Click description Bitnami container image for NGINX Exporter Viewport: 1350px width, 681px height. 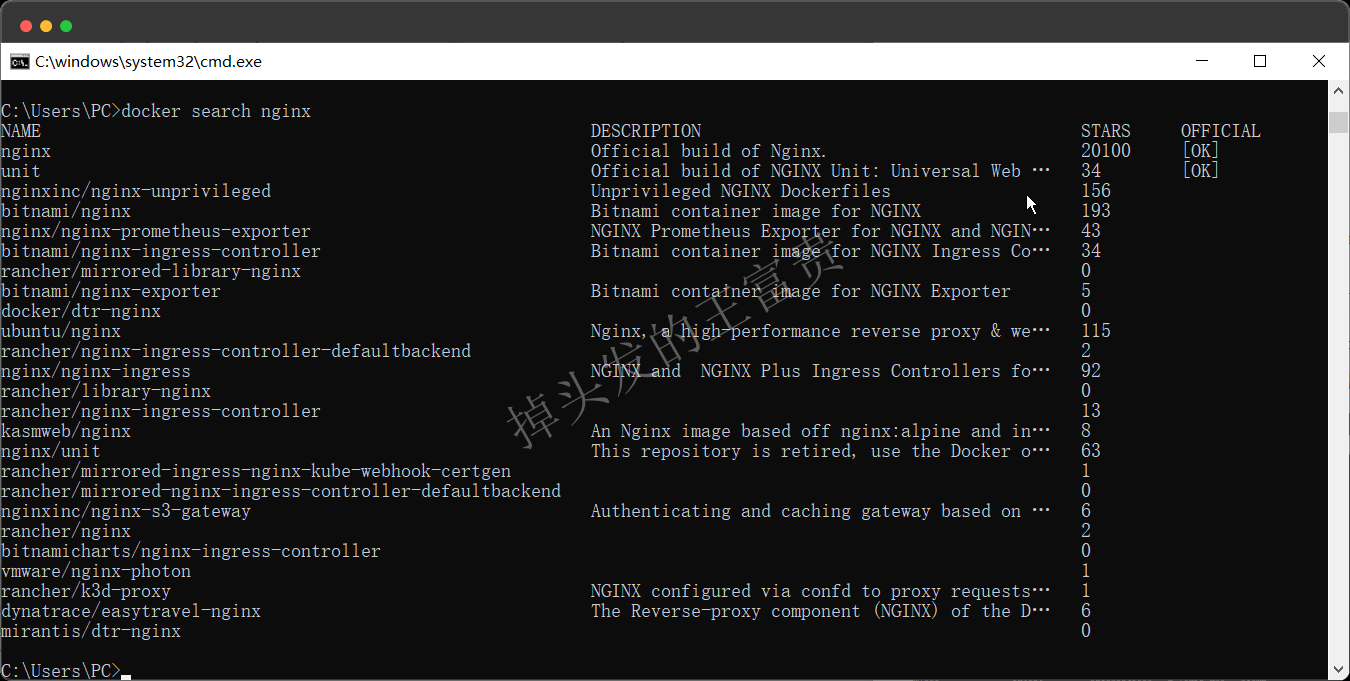(x=801, y=291)
